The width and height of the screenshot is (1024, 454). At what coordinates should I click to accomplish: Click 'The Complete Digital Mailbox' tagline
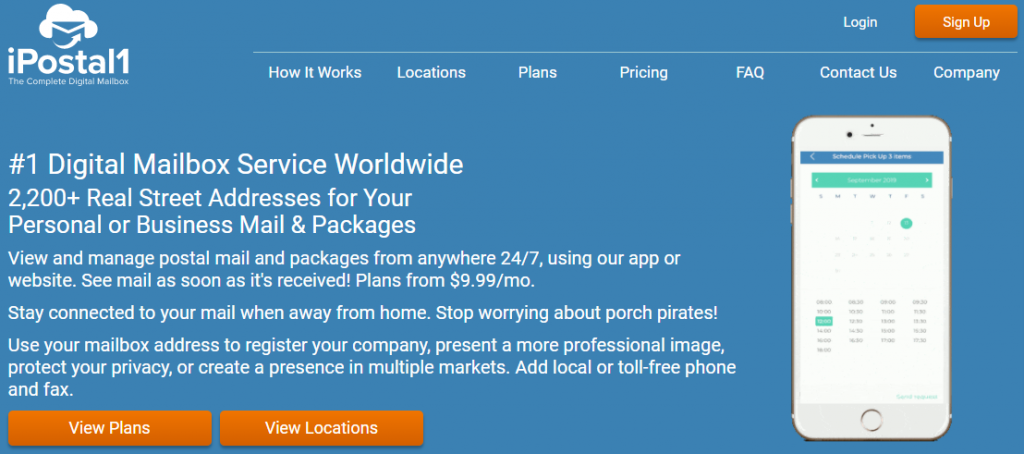[68, 82]
